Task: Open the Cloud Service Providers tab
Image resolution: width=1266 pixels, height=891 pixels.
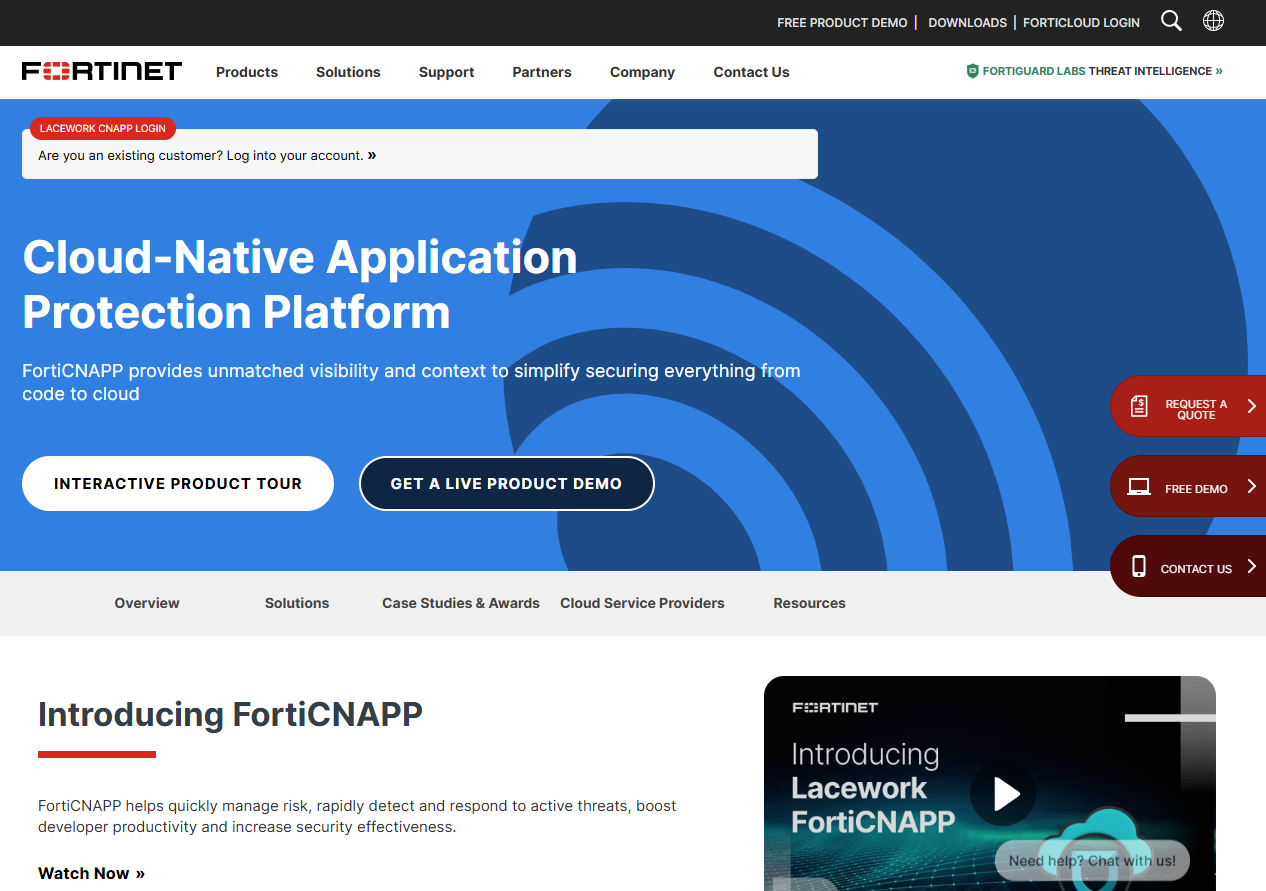Action: tap(642, 603)
